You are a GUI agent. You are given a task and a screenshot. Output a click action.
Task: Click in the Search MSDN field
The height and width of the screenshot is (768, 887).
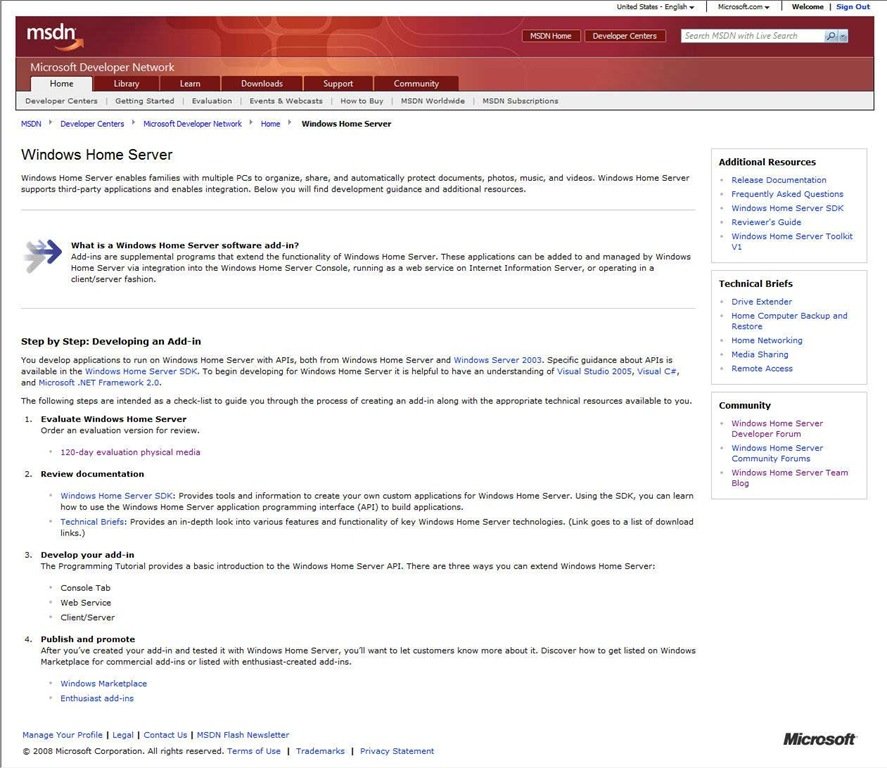tap(752, 36)
